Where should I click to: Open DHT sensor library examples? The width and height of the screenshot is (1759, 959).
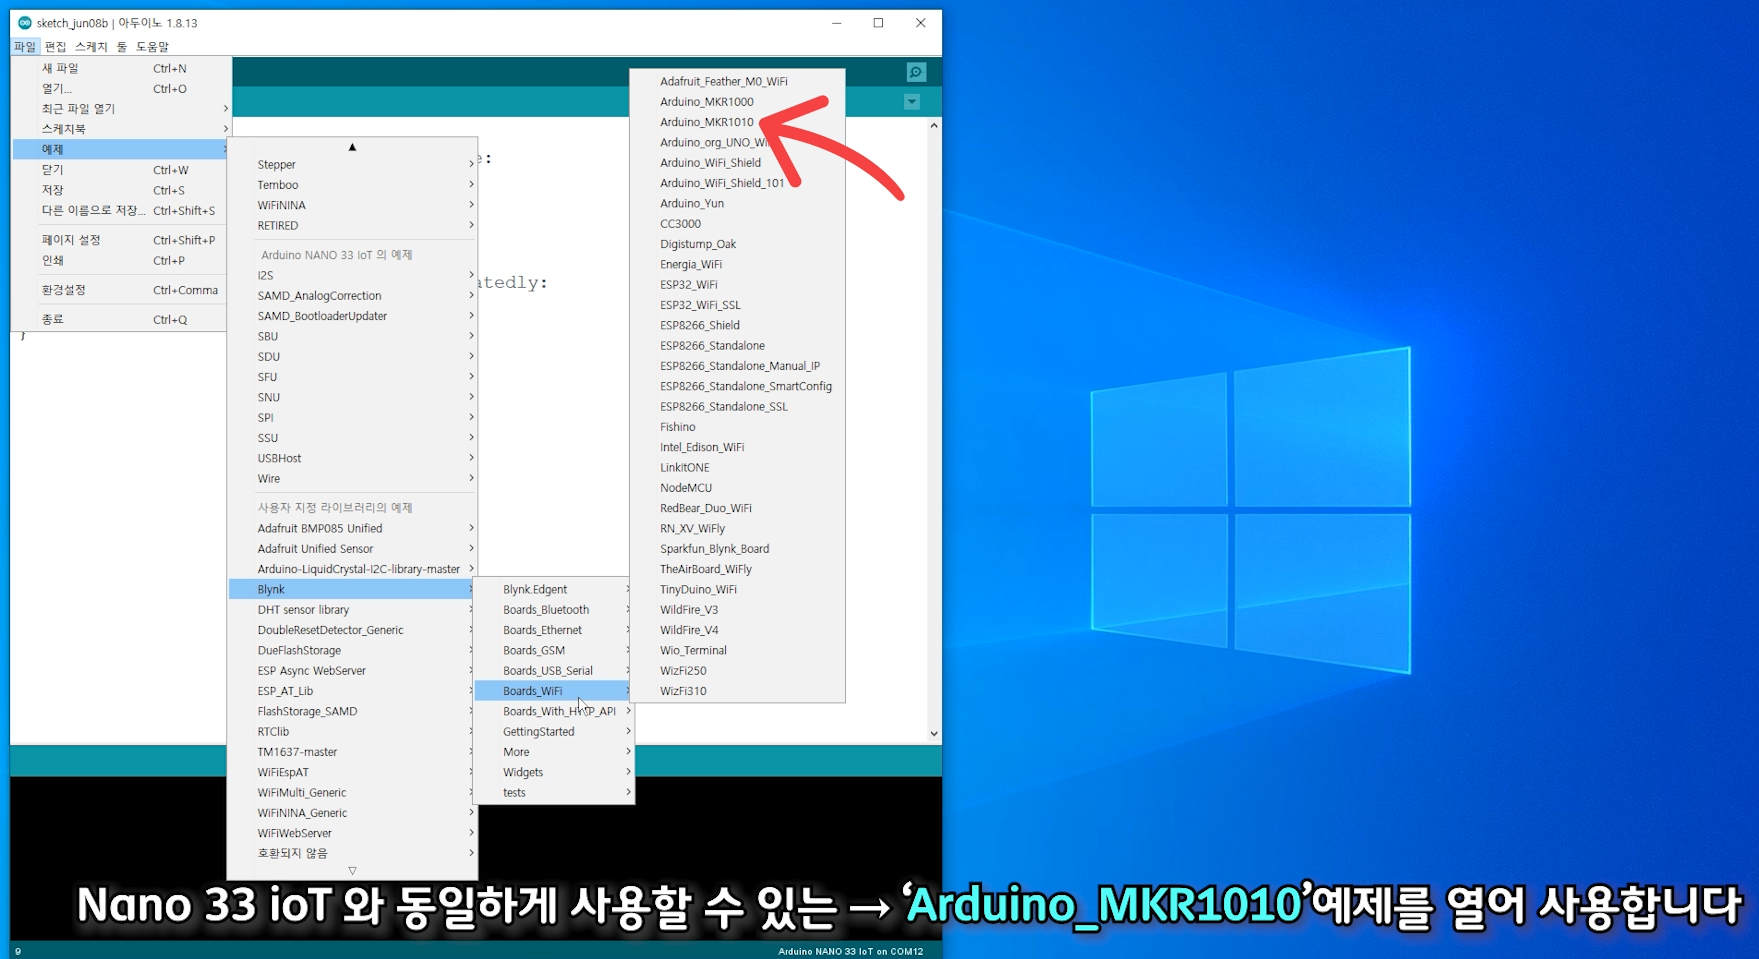tap(353, 610)
